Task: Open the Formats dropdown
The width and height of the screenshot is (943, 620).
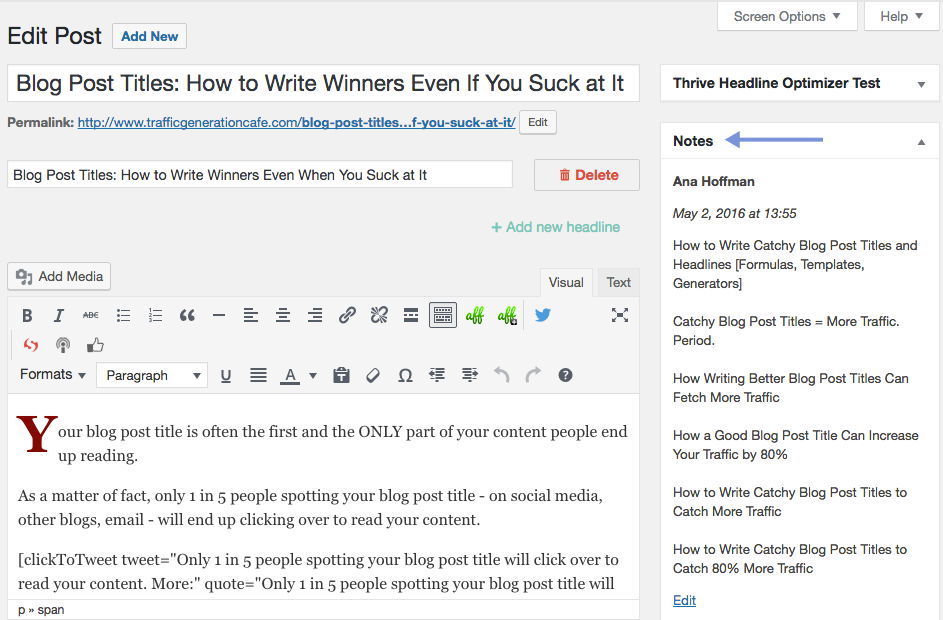Action: pyautogui.click(x=52, y=374)
